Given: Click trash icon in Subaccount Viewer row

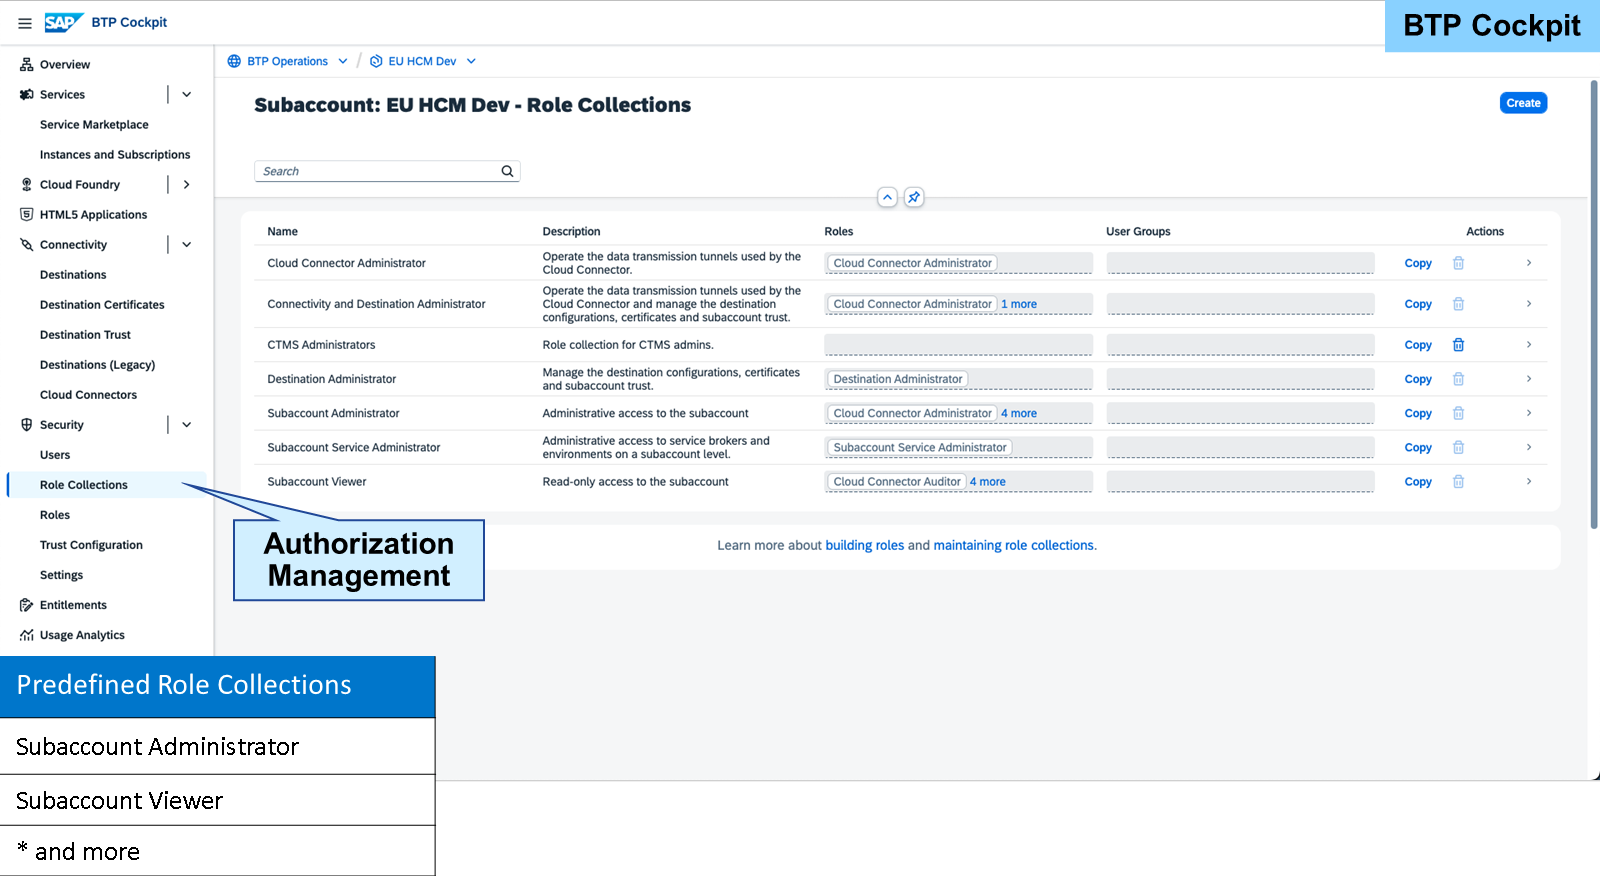Looking at the screenshot, I should (x=1458, y=482).
